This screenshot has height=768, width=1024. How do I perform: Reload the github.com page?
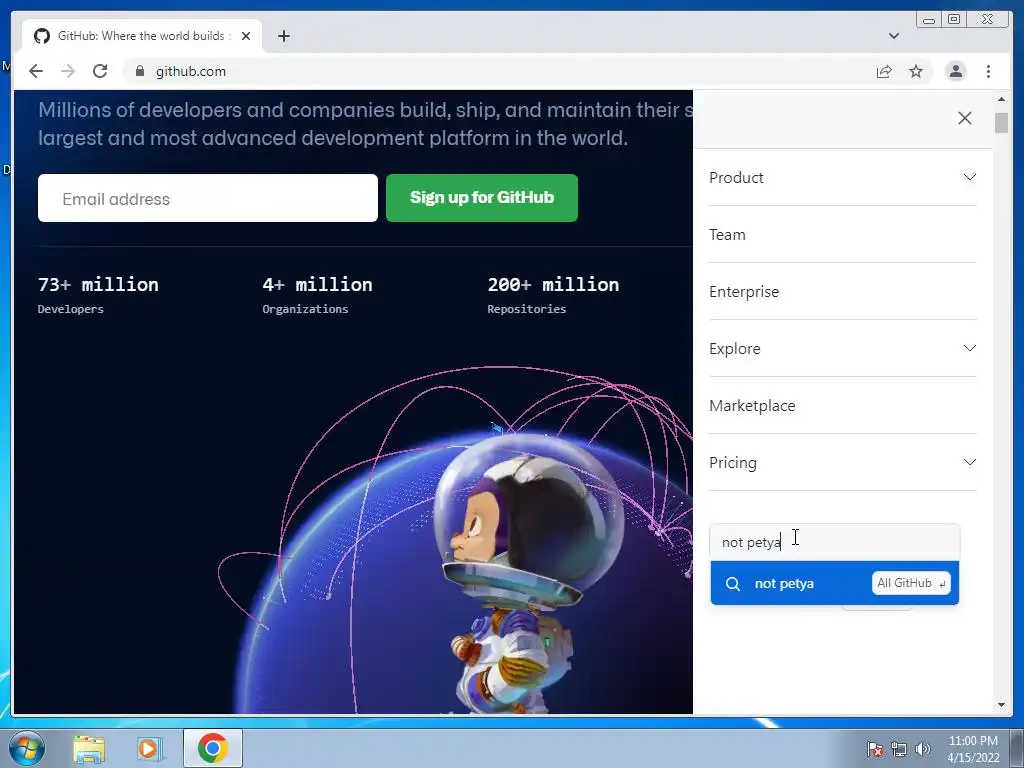100,71
